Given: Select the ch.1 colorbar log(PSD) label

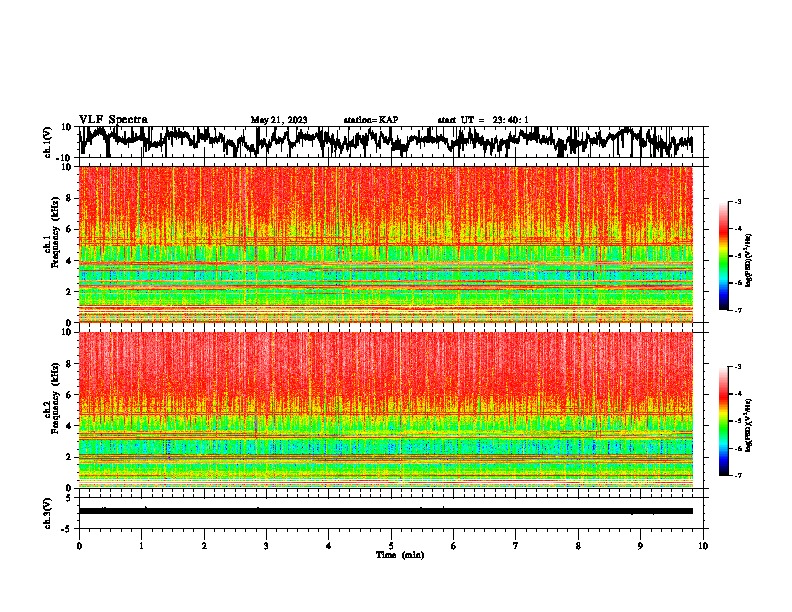Looking at the screenshot, I should click(749, 261).
